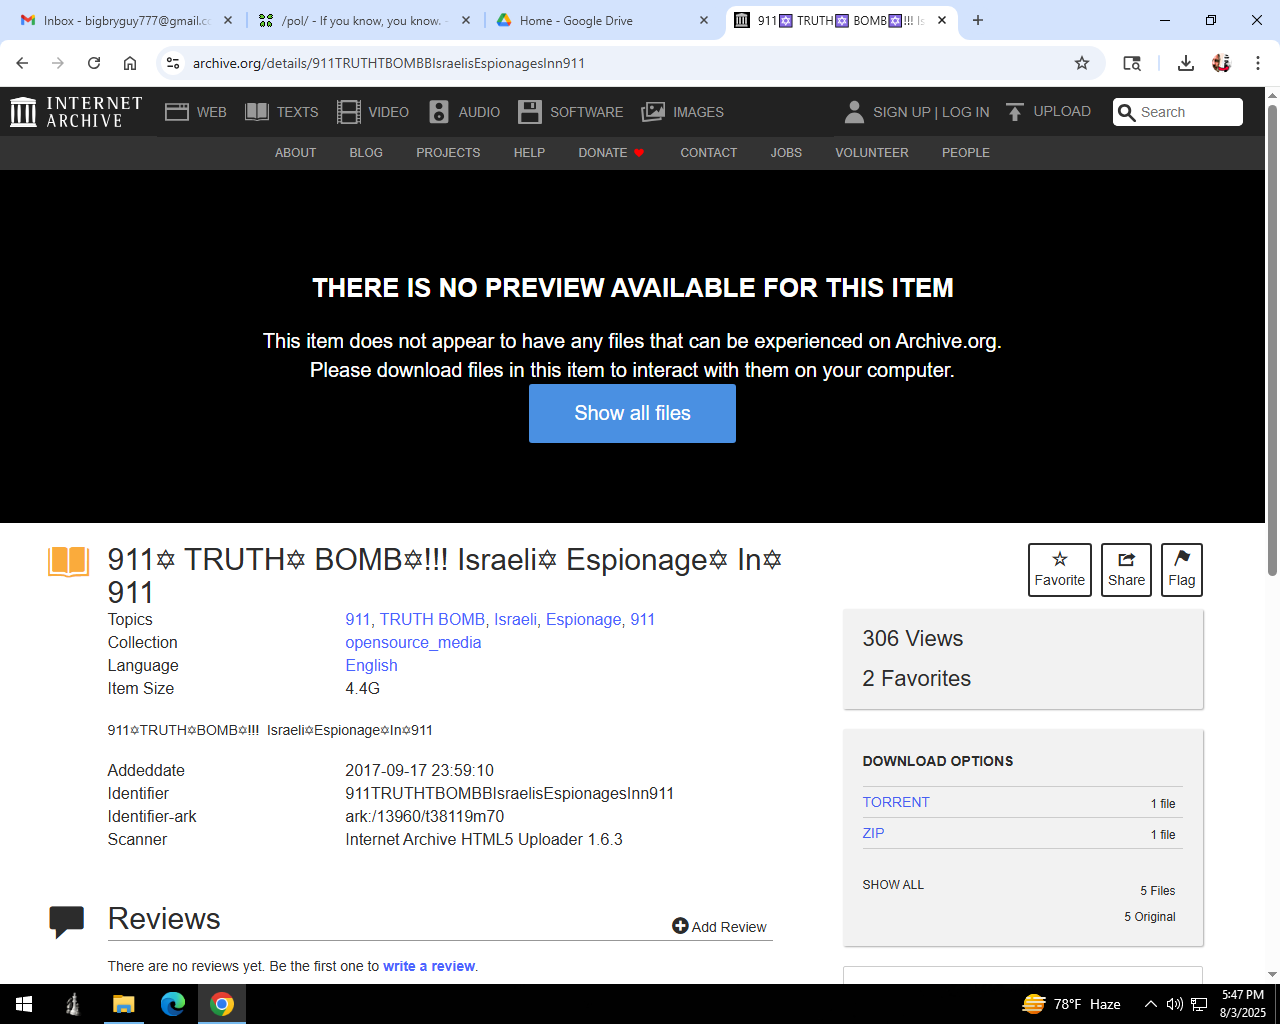Share this item
The image size is (1280, 1024).
(1126, 570)
